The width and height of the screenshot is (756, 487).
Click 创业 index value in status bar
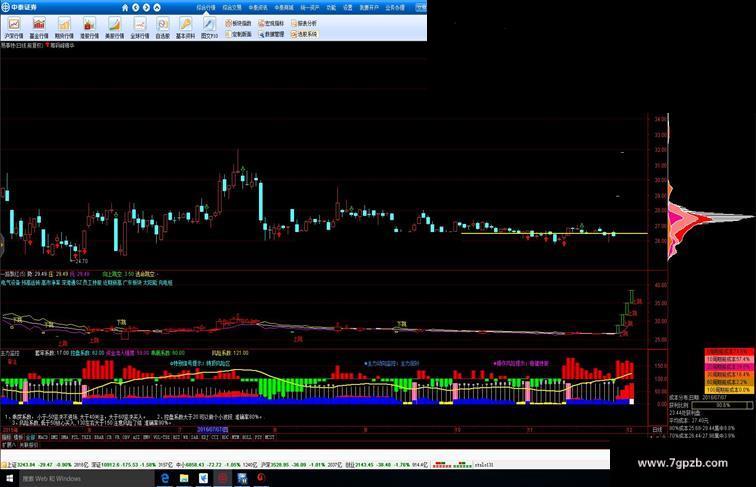(x=364, y=465)
